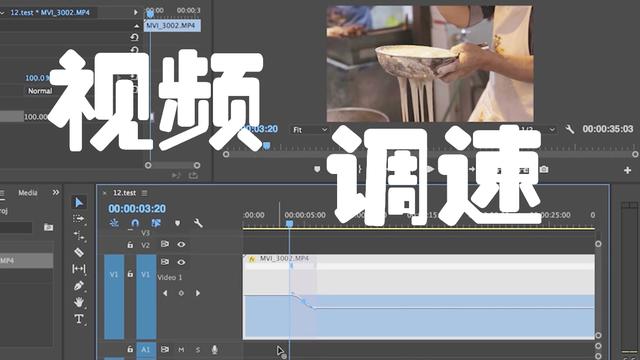Hide the V2 track output eye
Image resolution: width=640 pixels, height=360 pixels.
tap(181, 244)
